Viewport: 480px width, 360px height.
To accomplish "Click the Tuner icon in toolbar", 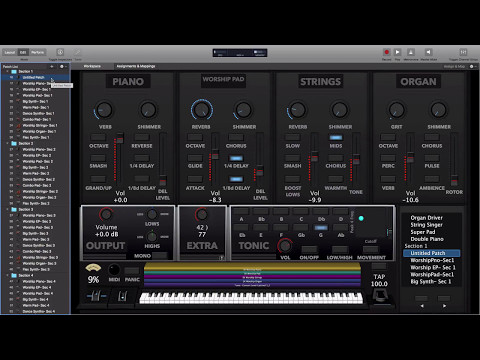I will click(x=77, y=52).
